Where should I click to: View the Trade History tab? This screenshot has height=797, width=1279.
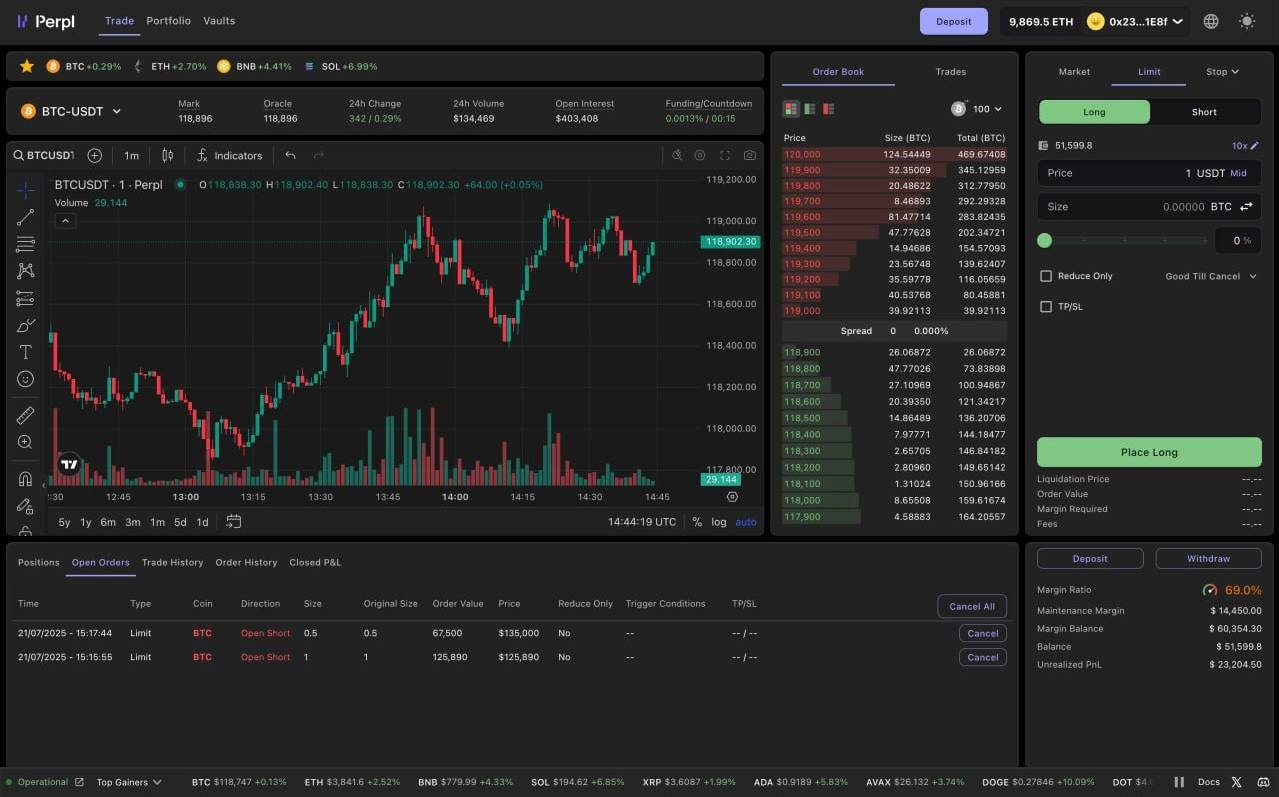pyautogui.click(x=172, y=562)
